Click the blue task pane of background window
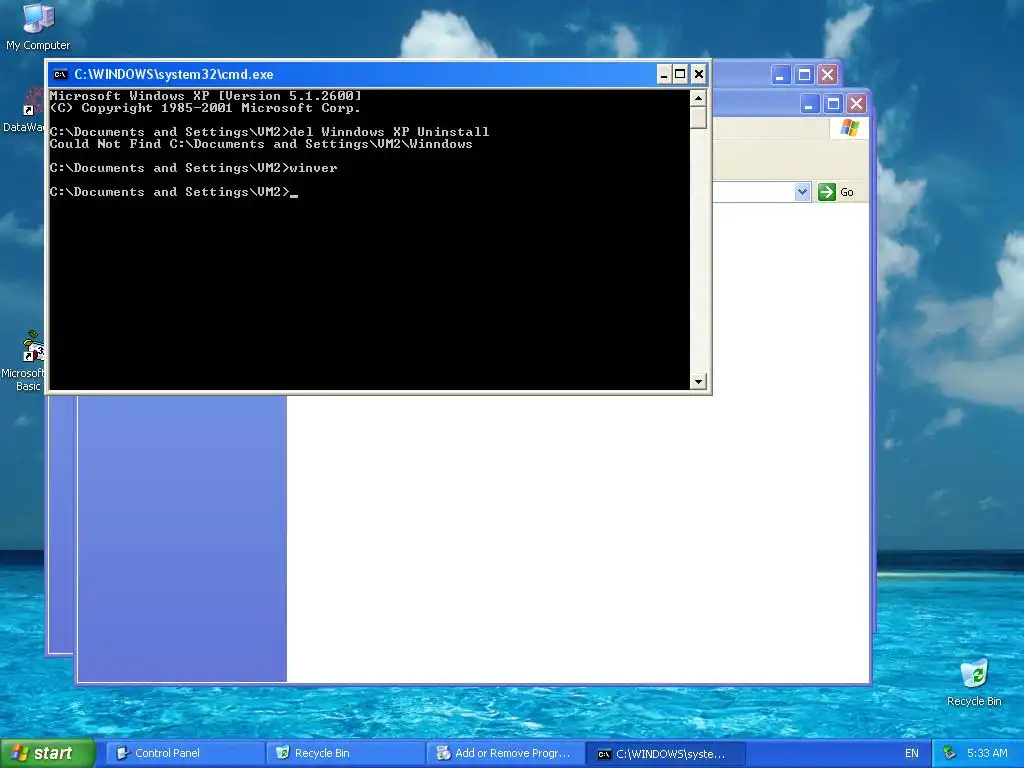Screen dimensions: 1024x768 [x=182, y=539]
